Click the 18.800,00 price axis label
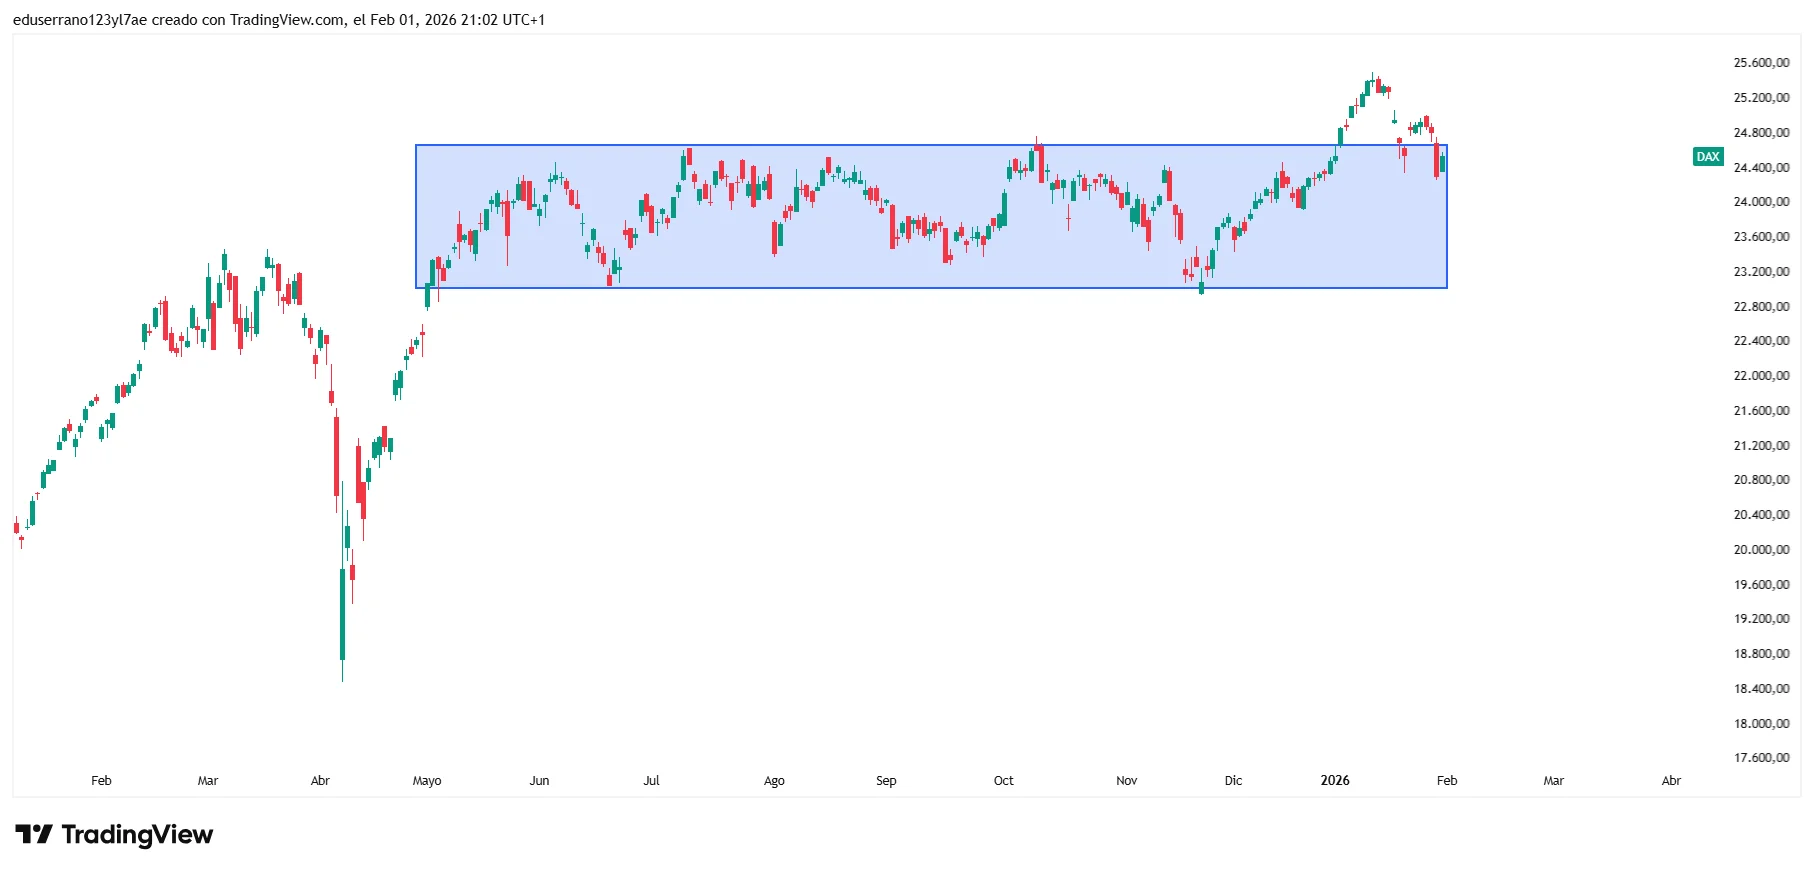The height and width of the screenshot is (872, 1814). pos(1761,654)
